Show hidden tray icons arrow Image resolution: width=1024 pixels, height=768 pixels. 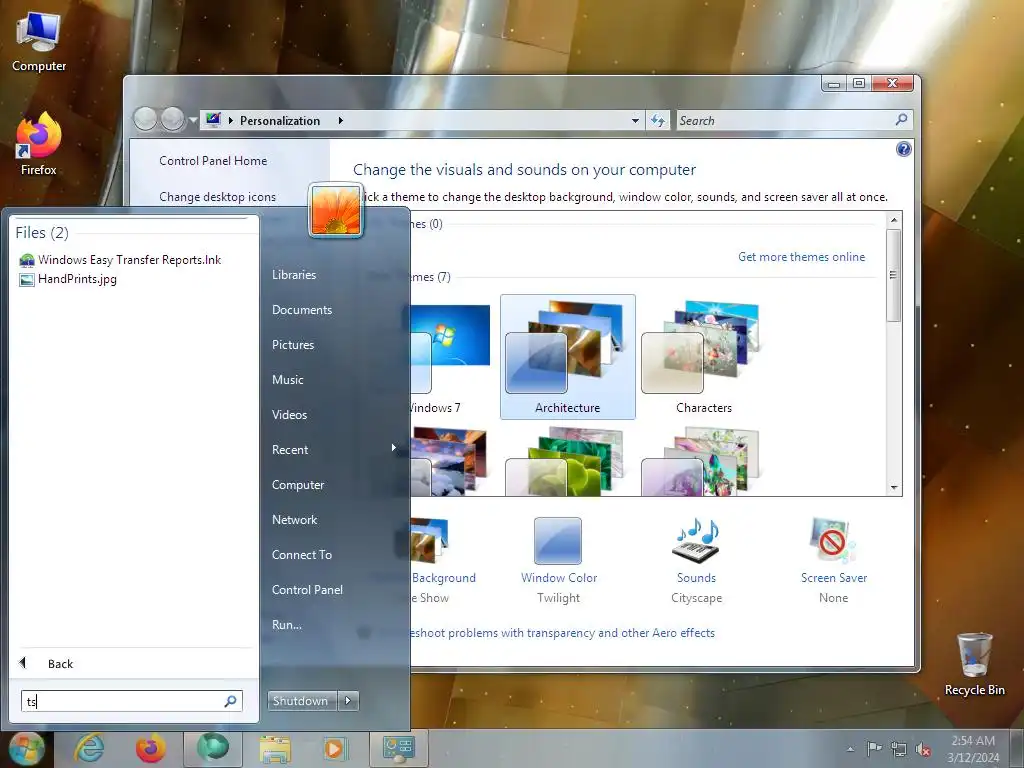click(850, 749)
